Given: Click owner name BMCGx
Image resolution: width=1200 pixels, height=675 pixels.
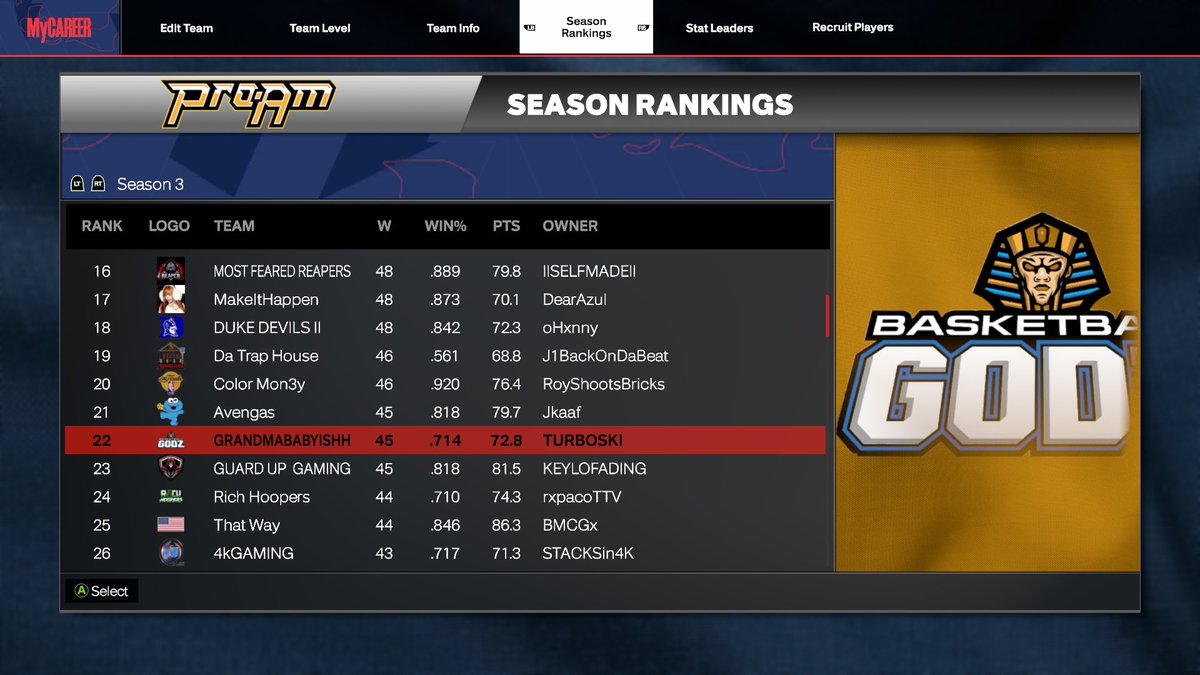Looking at the screenshot, I should point(570,525).
